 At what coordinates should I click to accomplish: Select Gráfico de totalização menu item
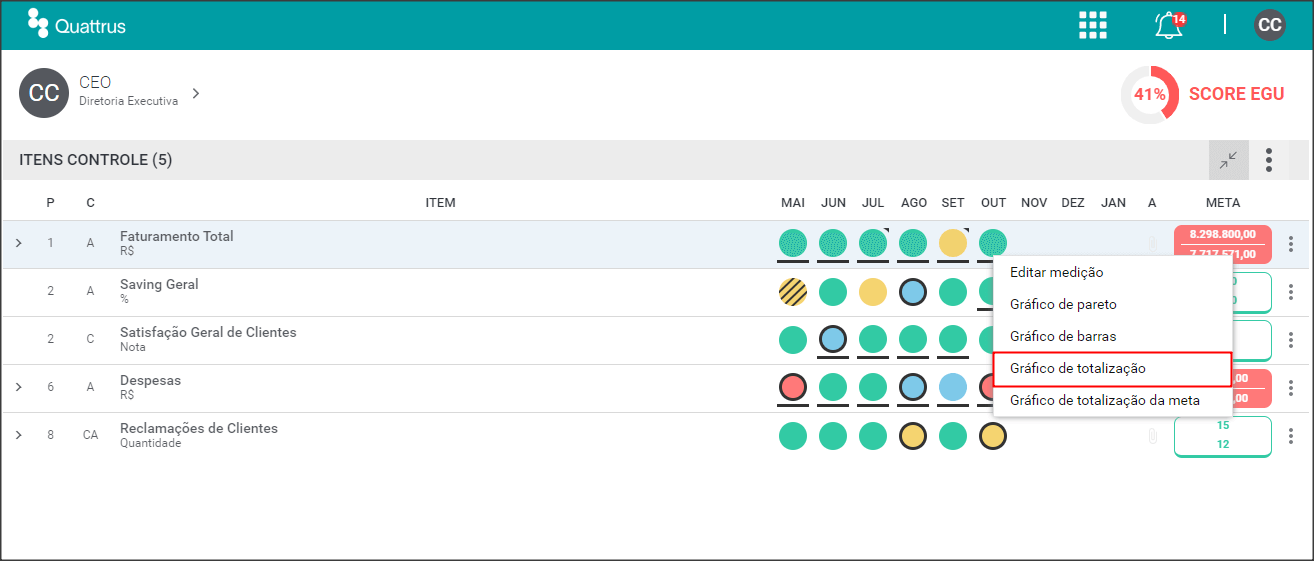1112,368
